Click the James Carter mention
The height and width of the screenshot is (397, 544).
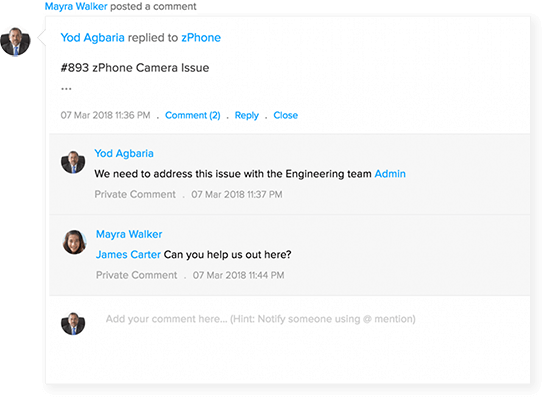(x=128, y=255)
